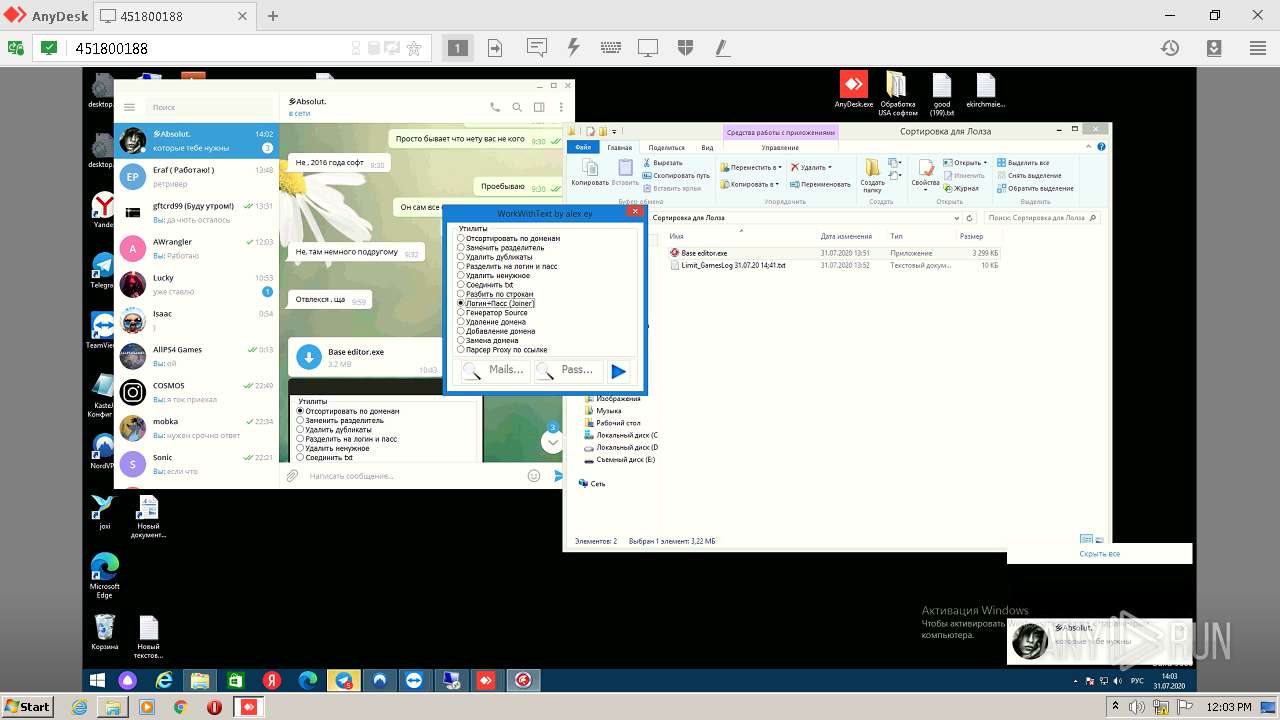Open Управление tab in Explorer

click(780, 147)
